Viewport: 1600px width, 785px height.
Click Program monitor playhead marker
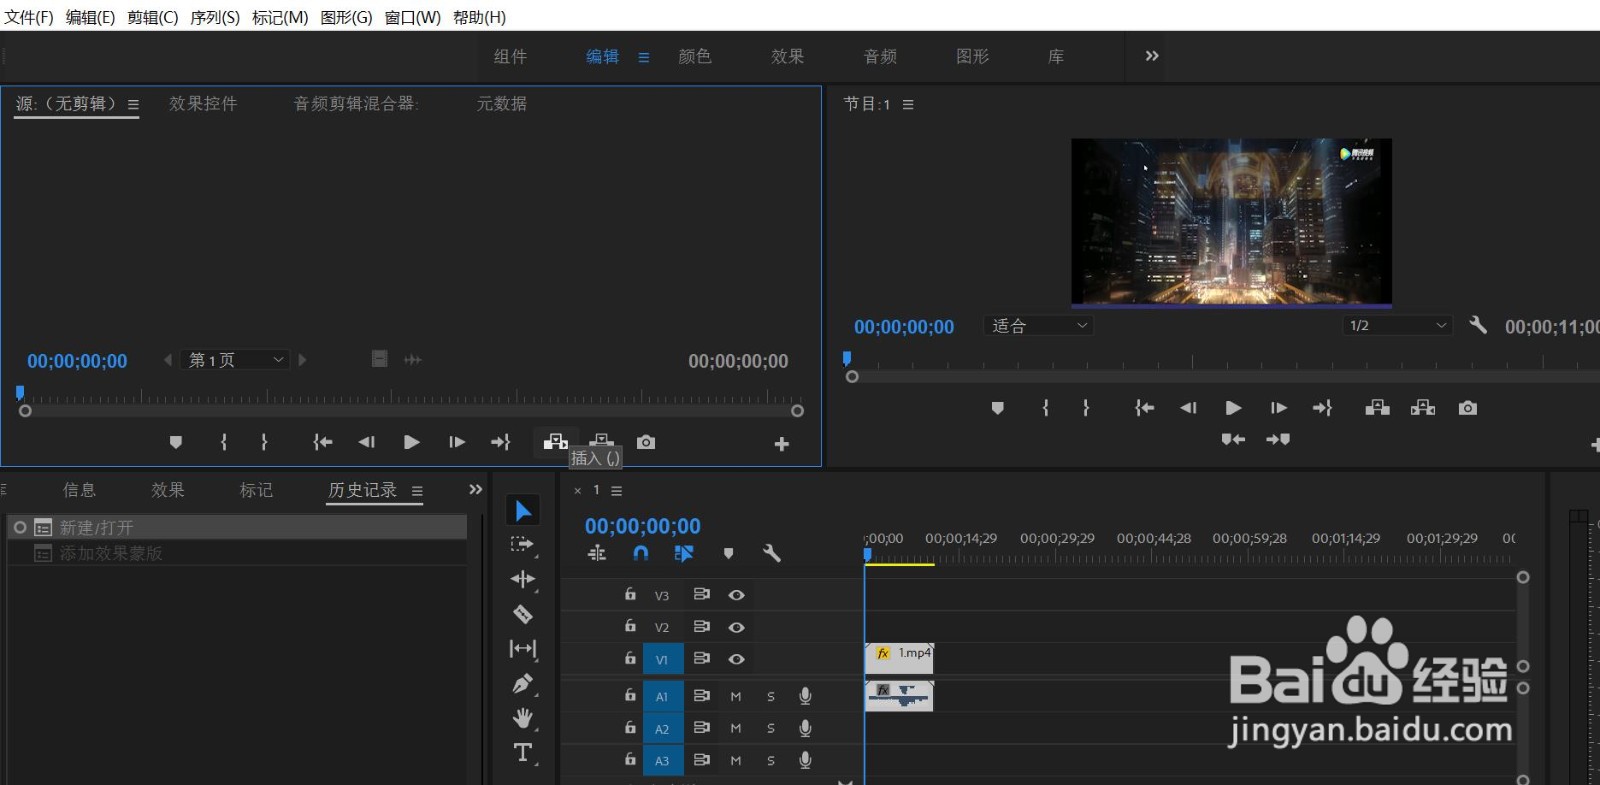[847, 358]
